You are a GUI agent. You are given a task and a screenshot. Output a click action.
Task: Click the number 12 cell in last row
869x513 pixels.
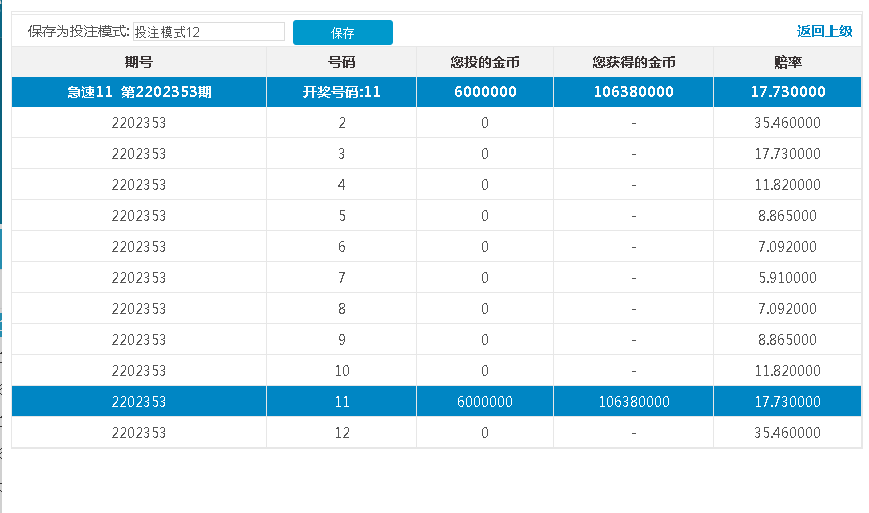tap(342, 433)
